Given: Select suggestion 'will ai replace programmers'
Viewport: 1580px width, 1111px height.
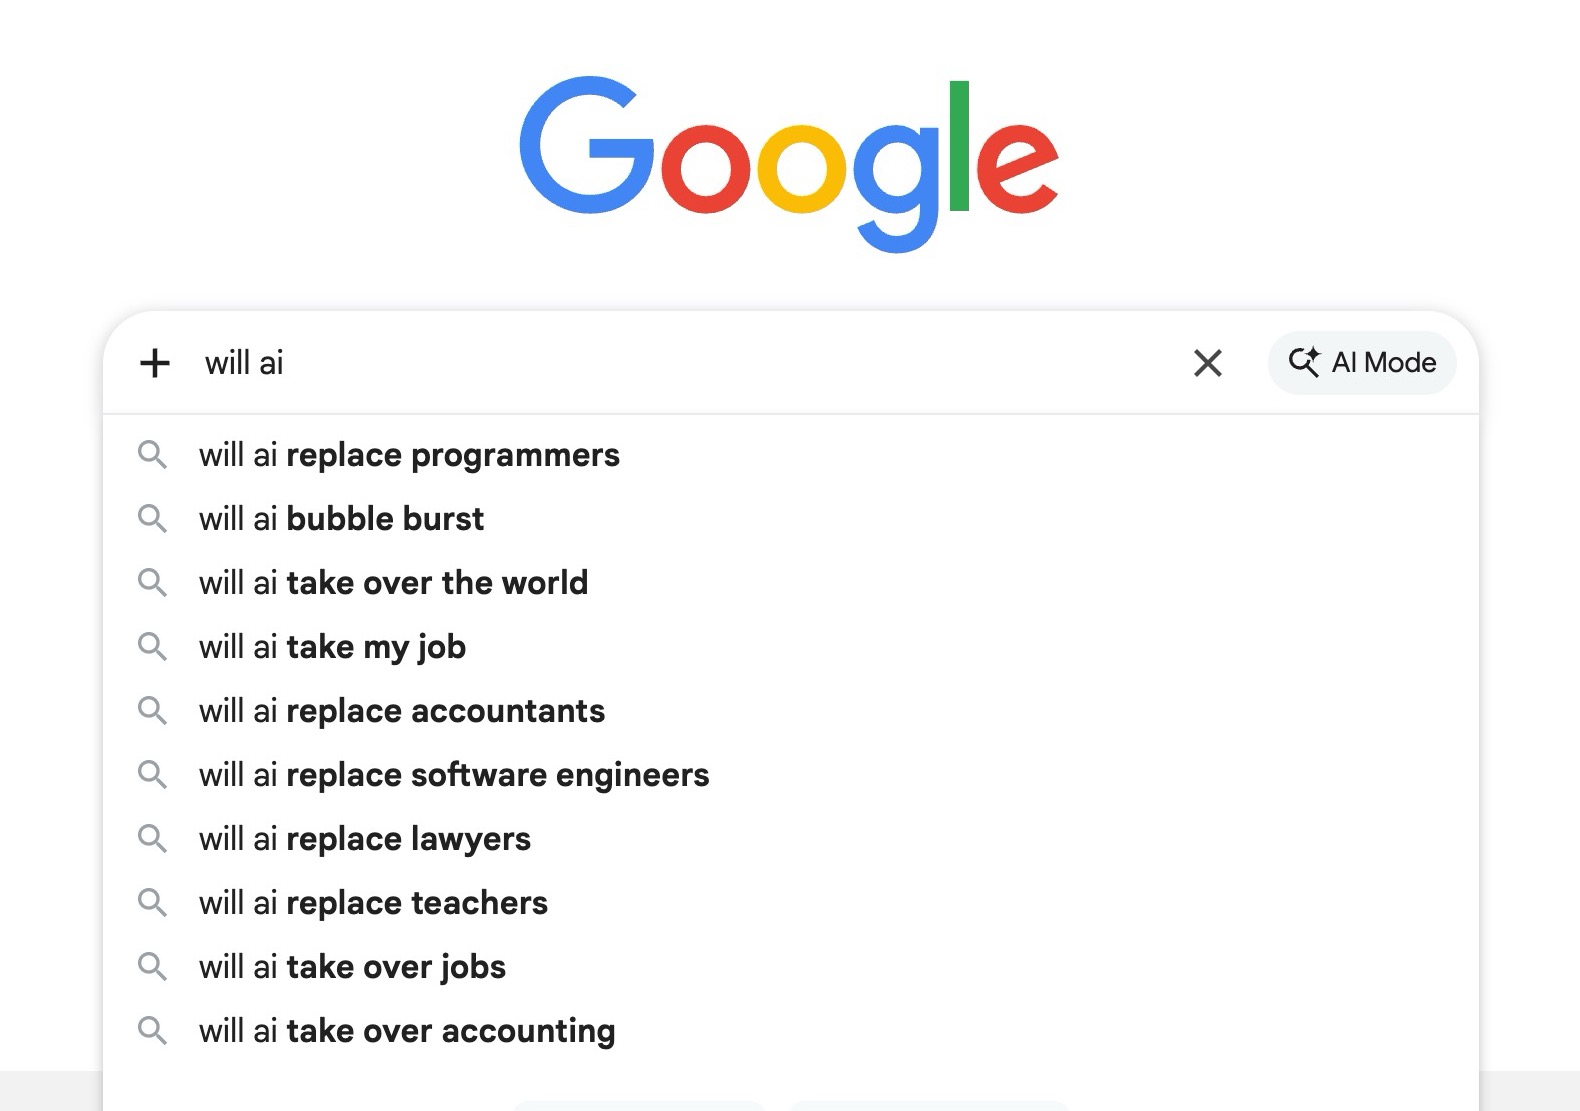Looking at the screenshot, I should coord(410,455).
